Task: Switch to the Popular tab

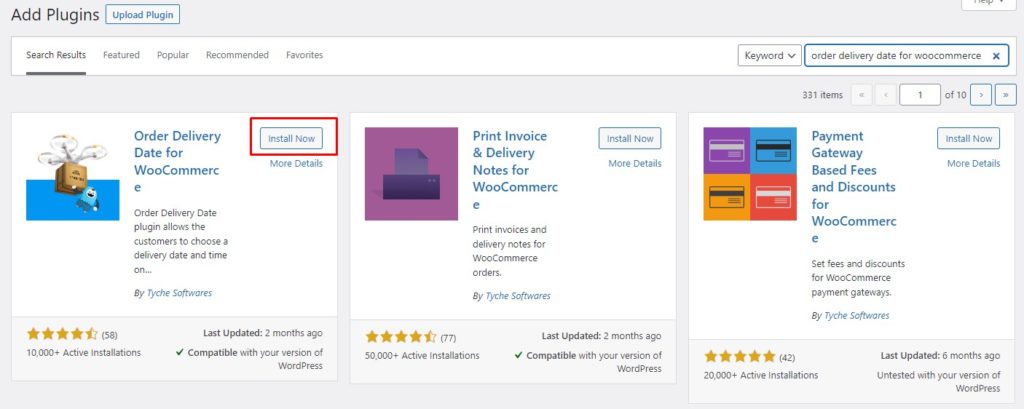Action: [173, 55]
